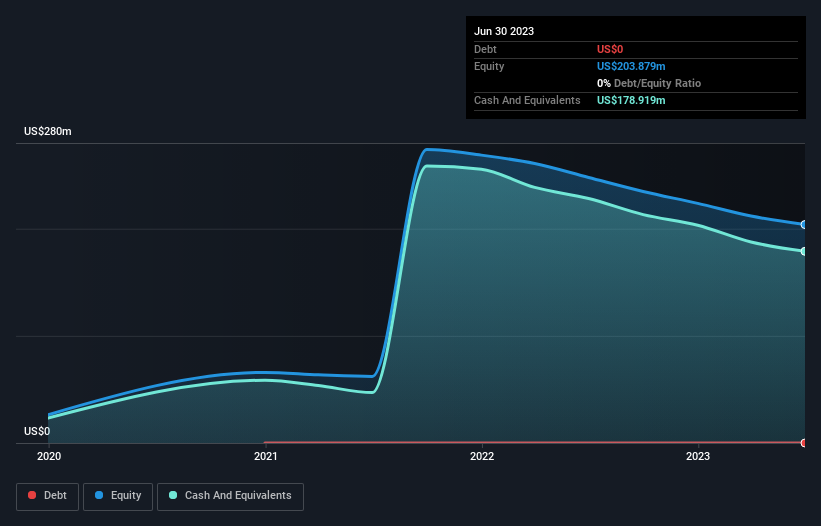This screenshot has width=821, height=526.
Task: Click the Debt label in tooltip
Action: 485,49
